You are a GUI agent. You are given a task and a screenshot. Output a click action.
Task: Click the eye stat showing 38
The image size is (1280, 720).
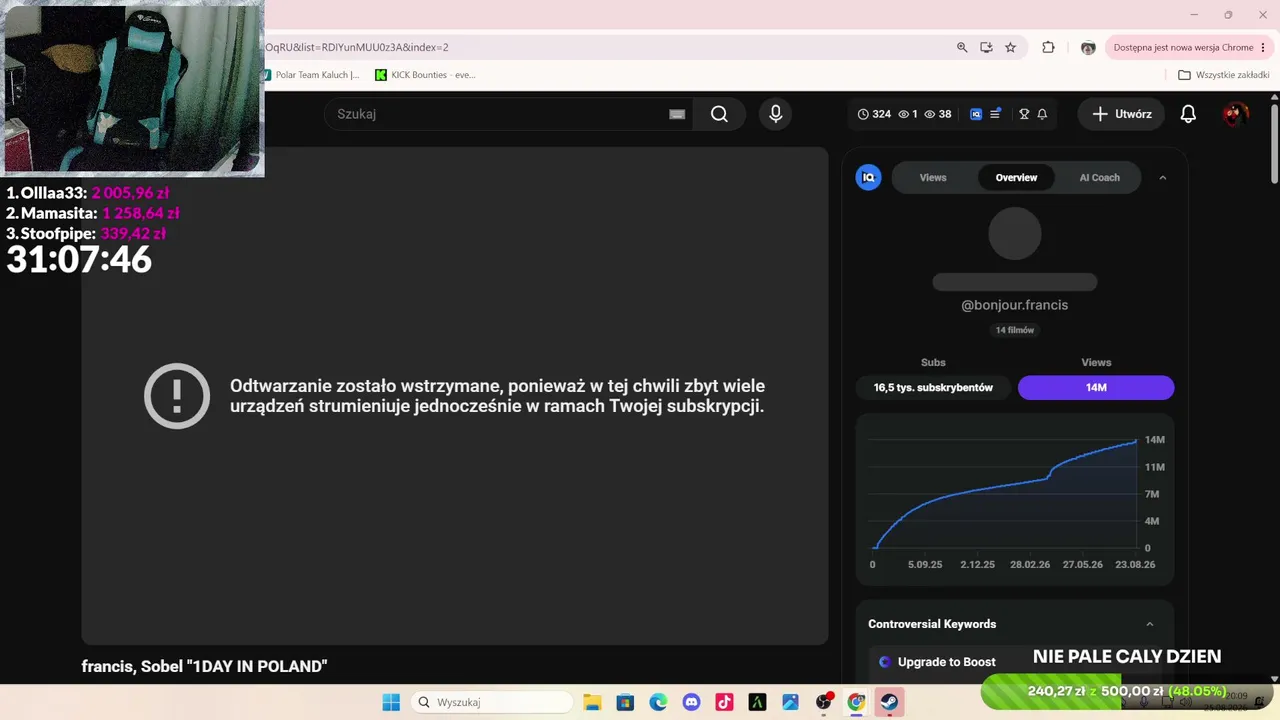point(937,114)
